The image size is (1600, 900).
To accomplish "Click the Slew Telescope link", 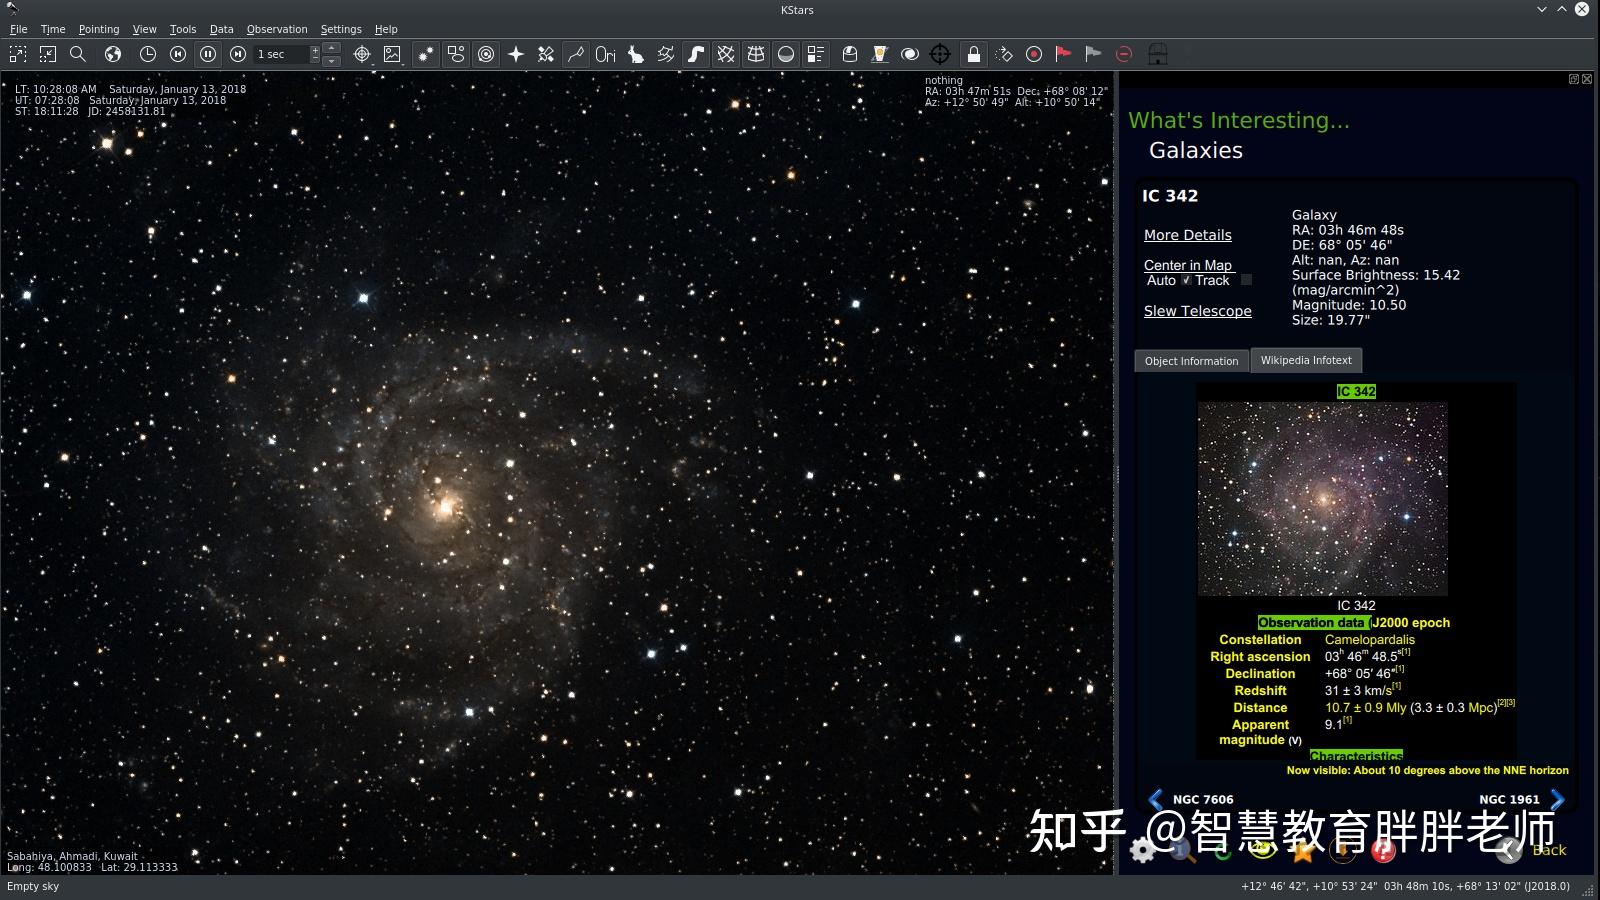I will (1197, 311).
